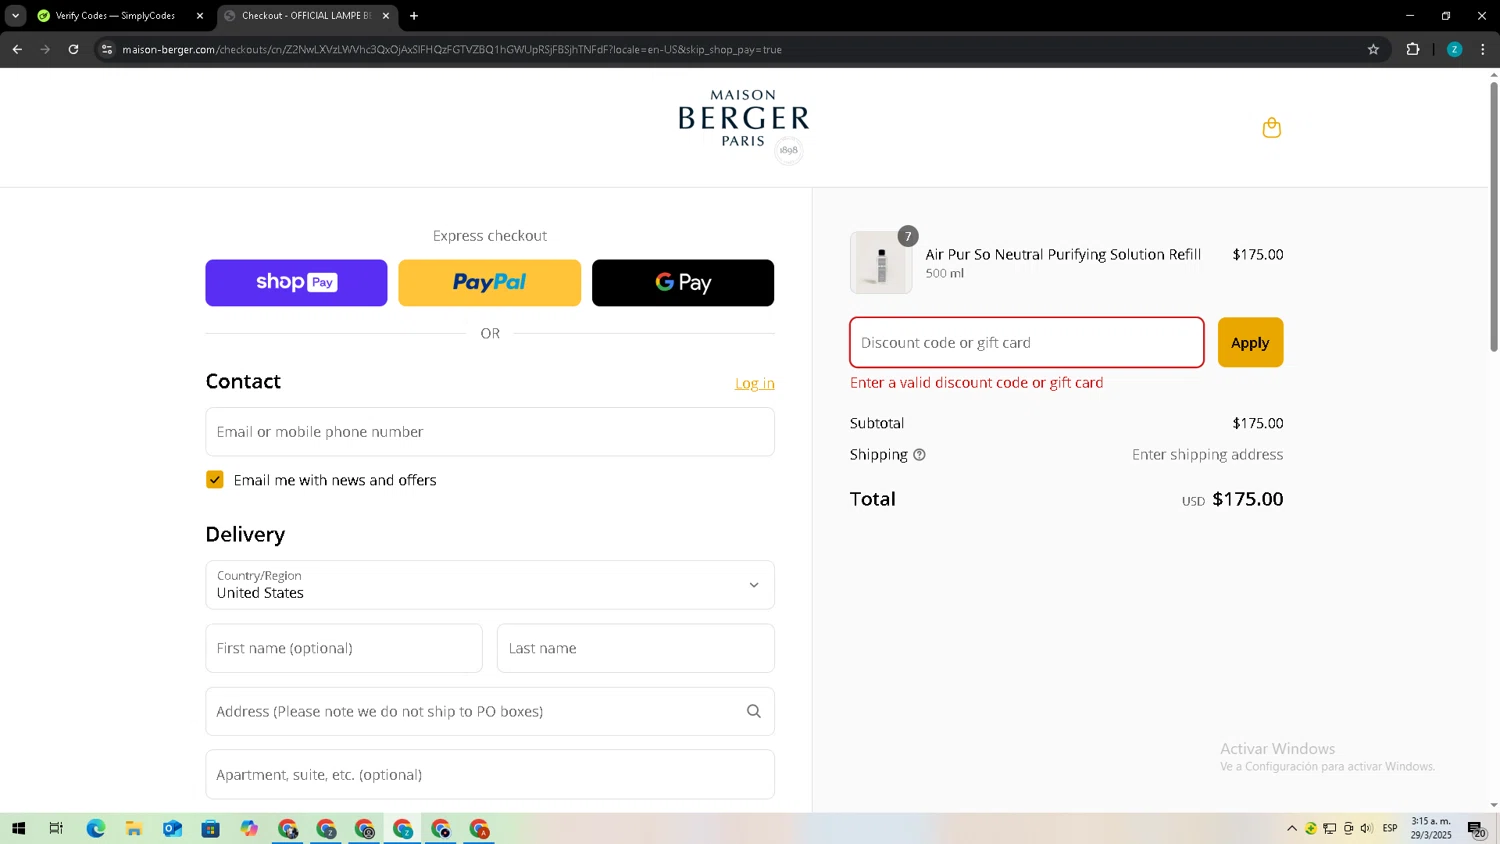Click the total amount USD $175.00
The height and width of the screenshot is (844, 1500).
pos(1232,499)
